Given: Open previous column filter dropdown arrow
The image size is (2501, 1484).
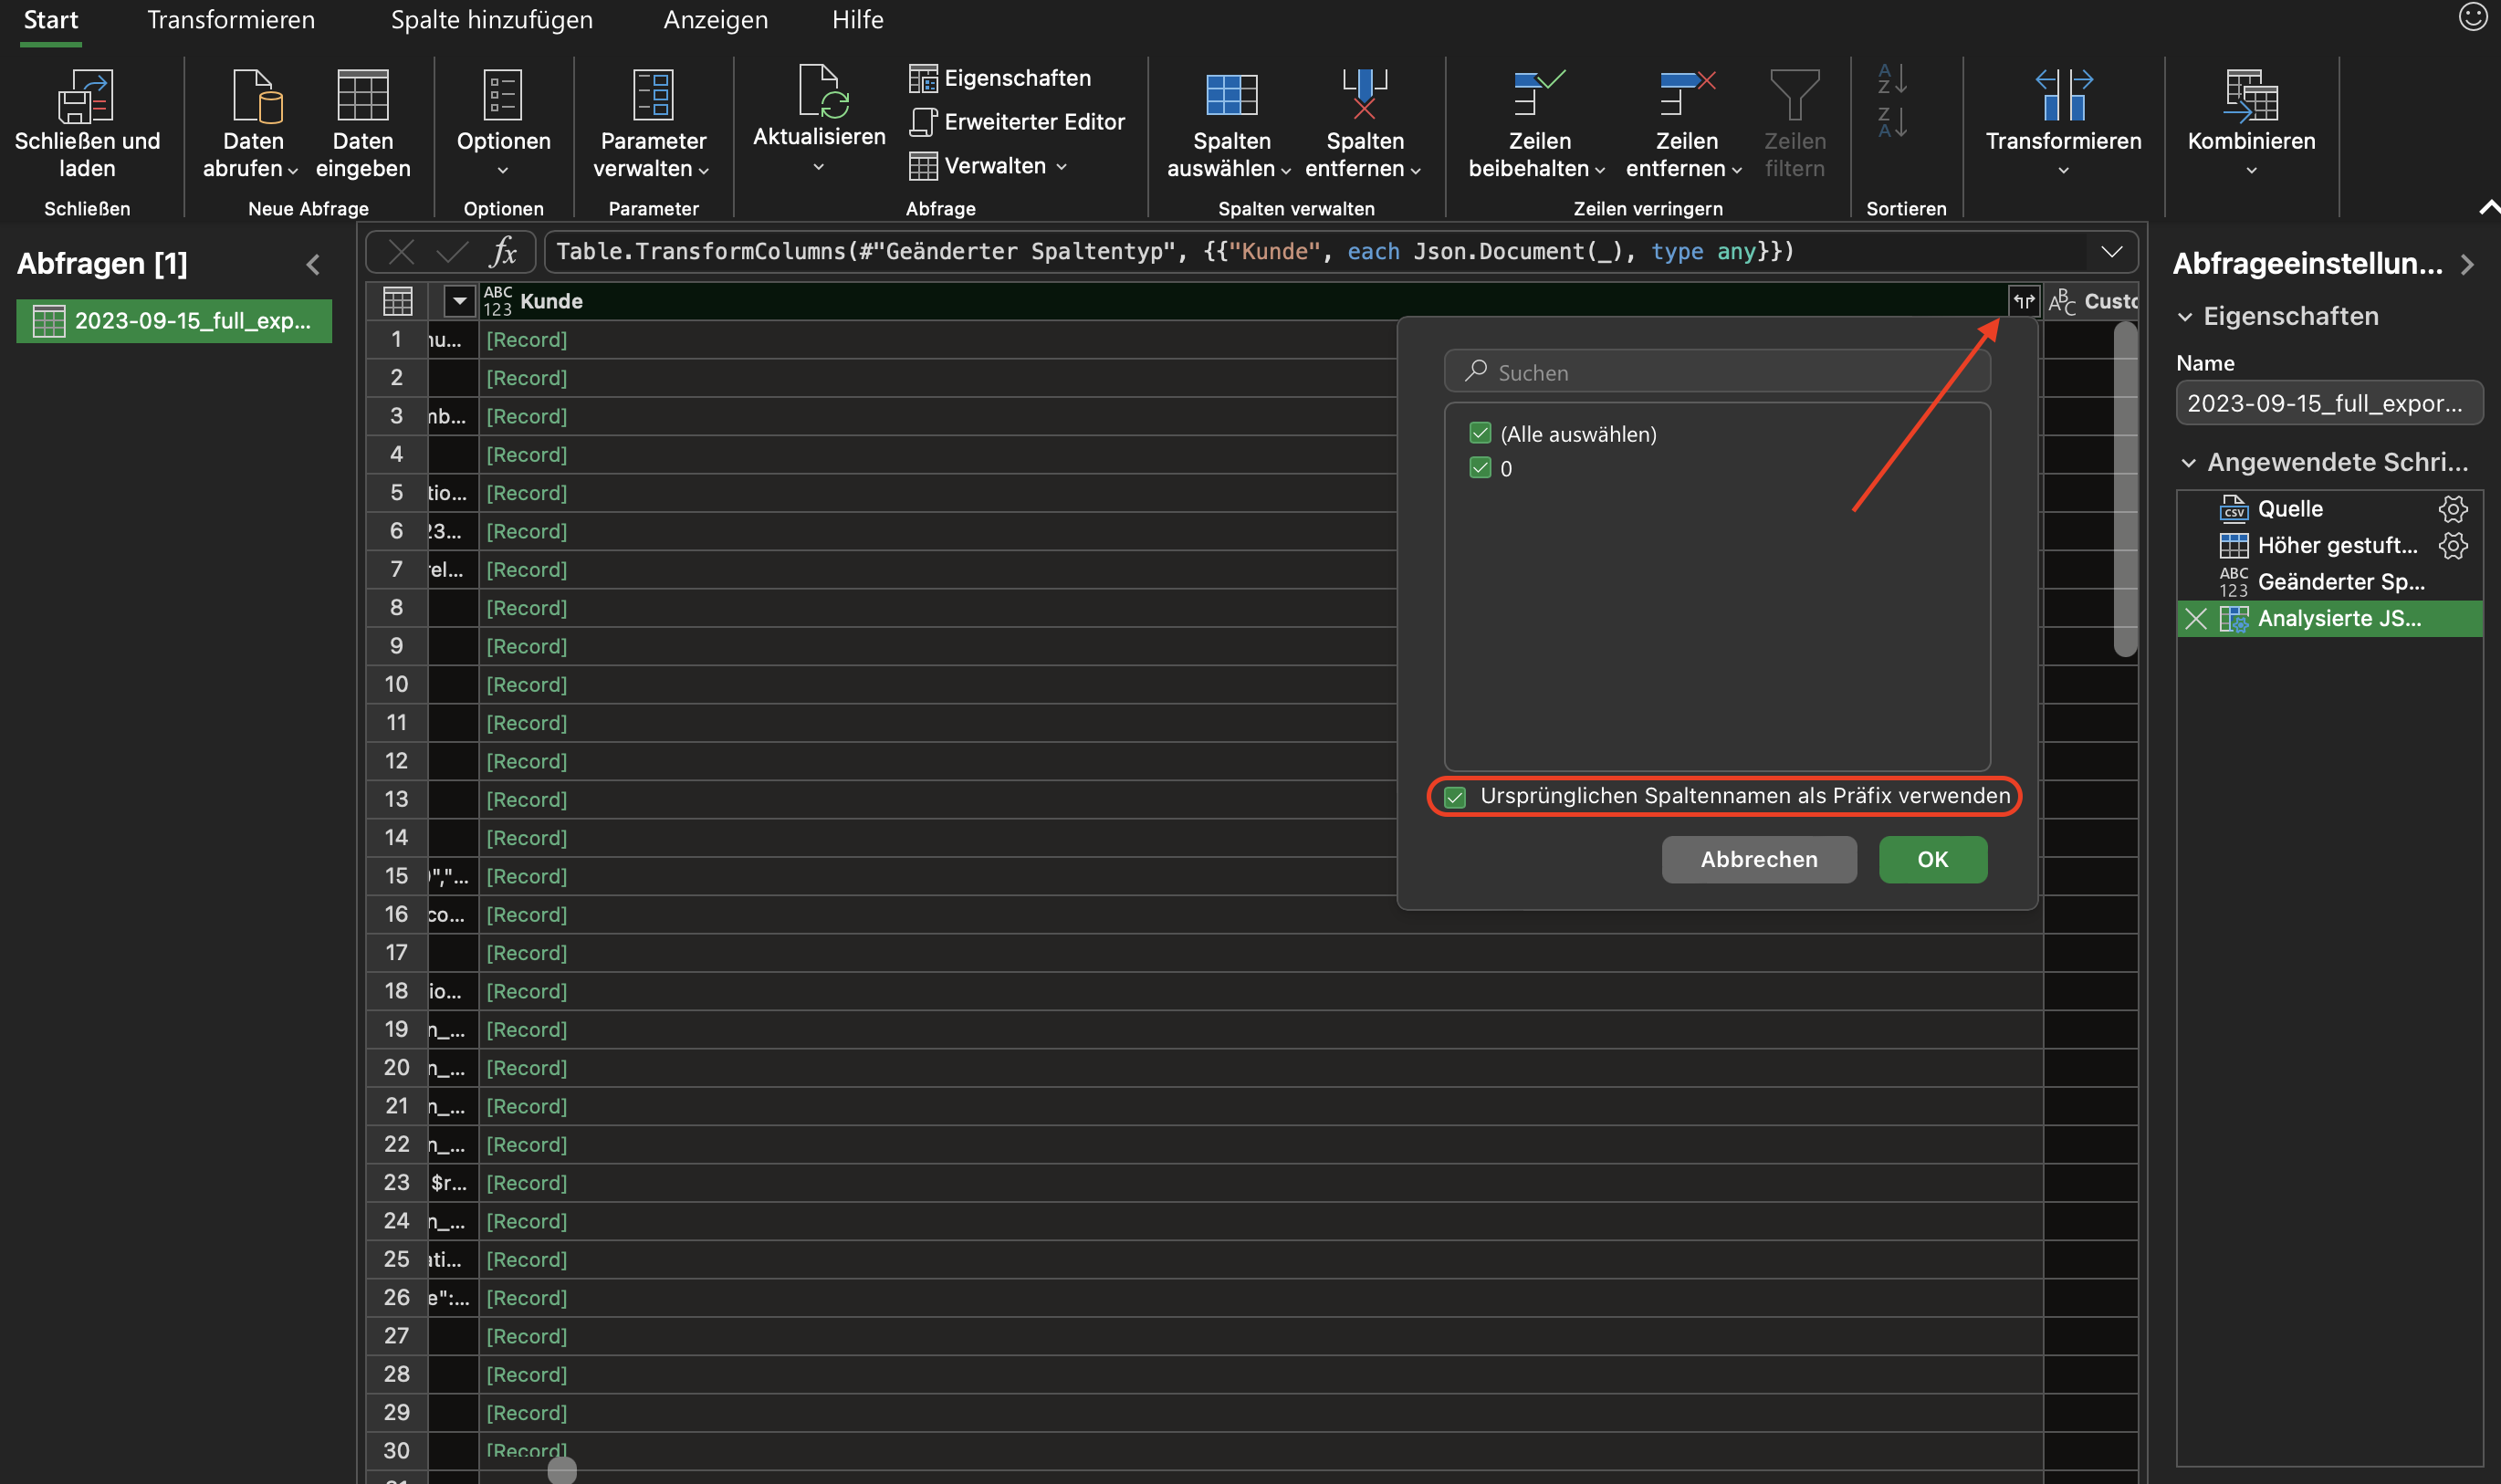Looking at the screenshot, I should click(x=459, y=301).
